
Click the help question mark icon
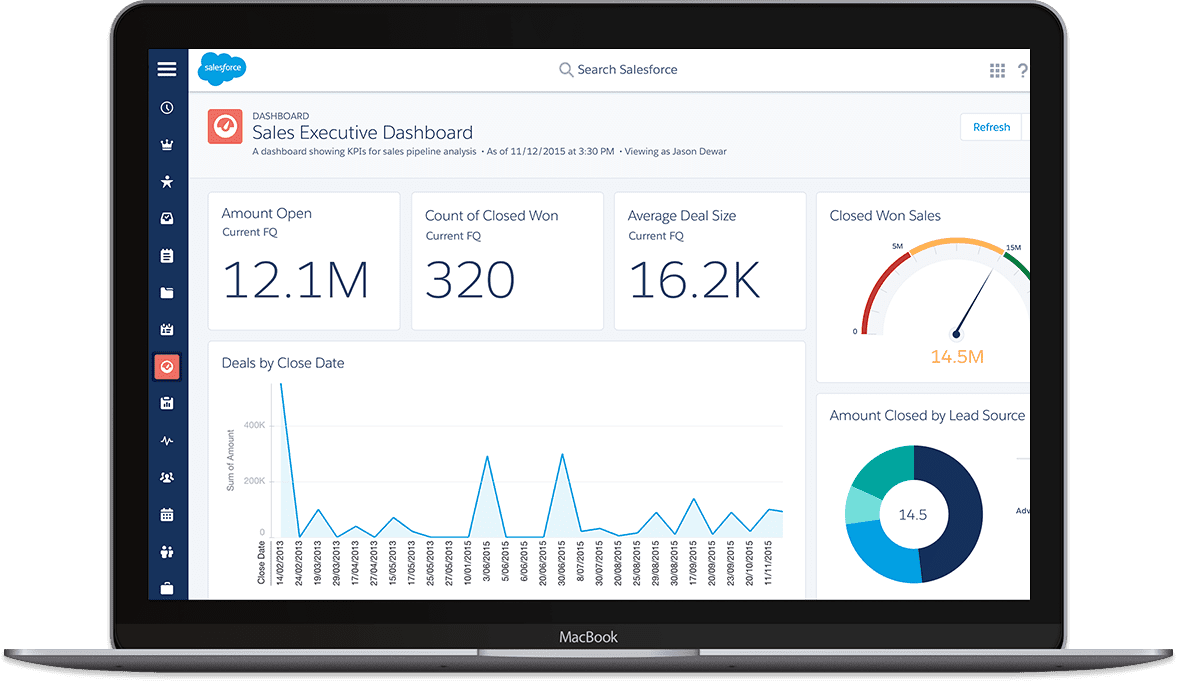(x=1022, y=71)
